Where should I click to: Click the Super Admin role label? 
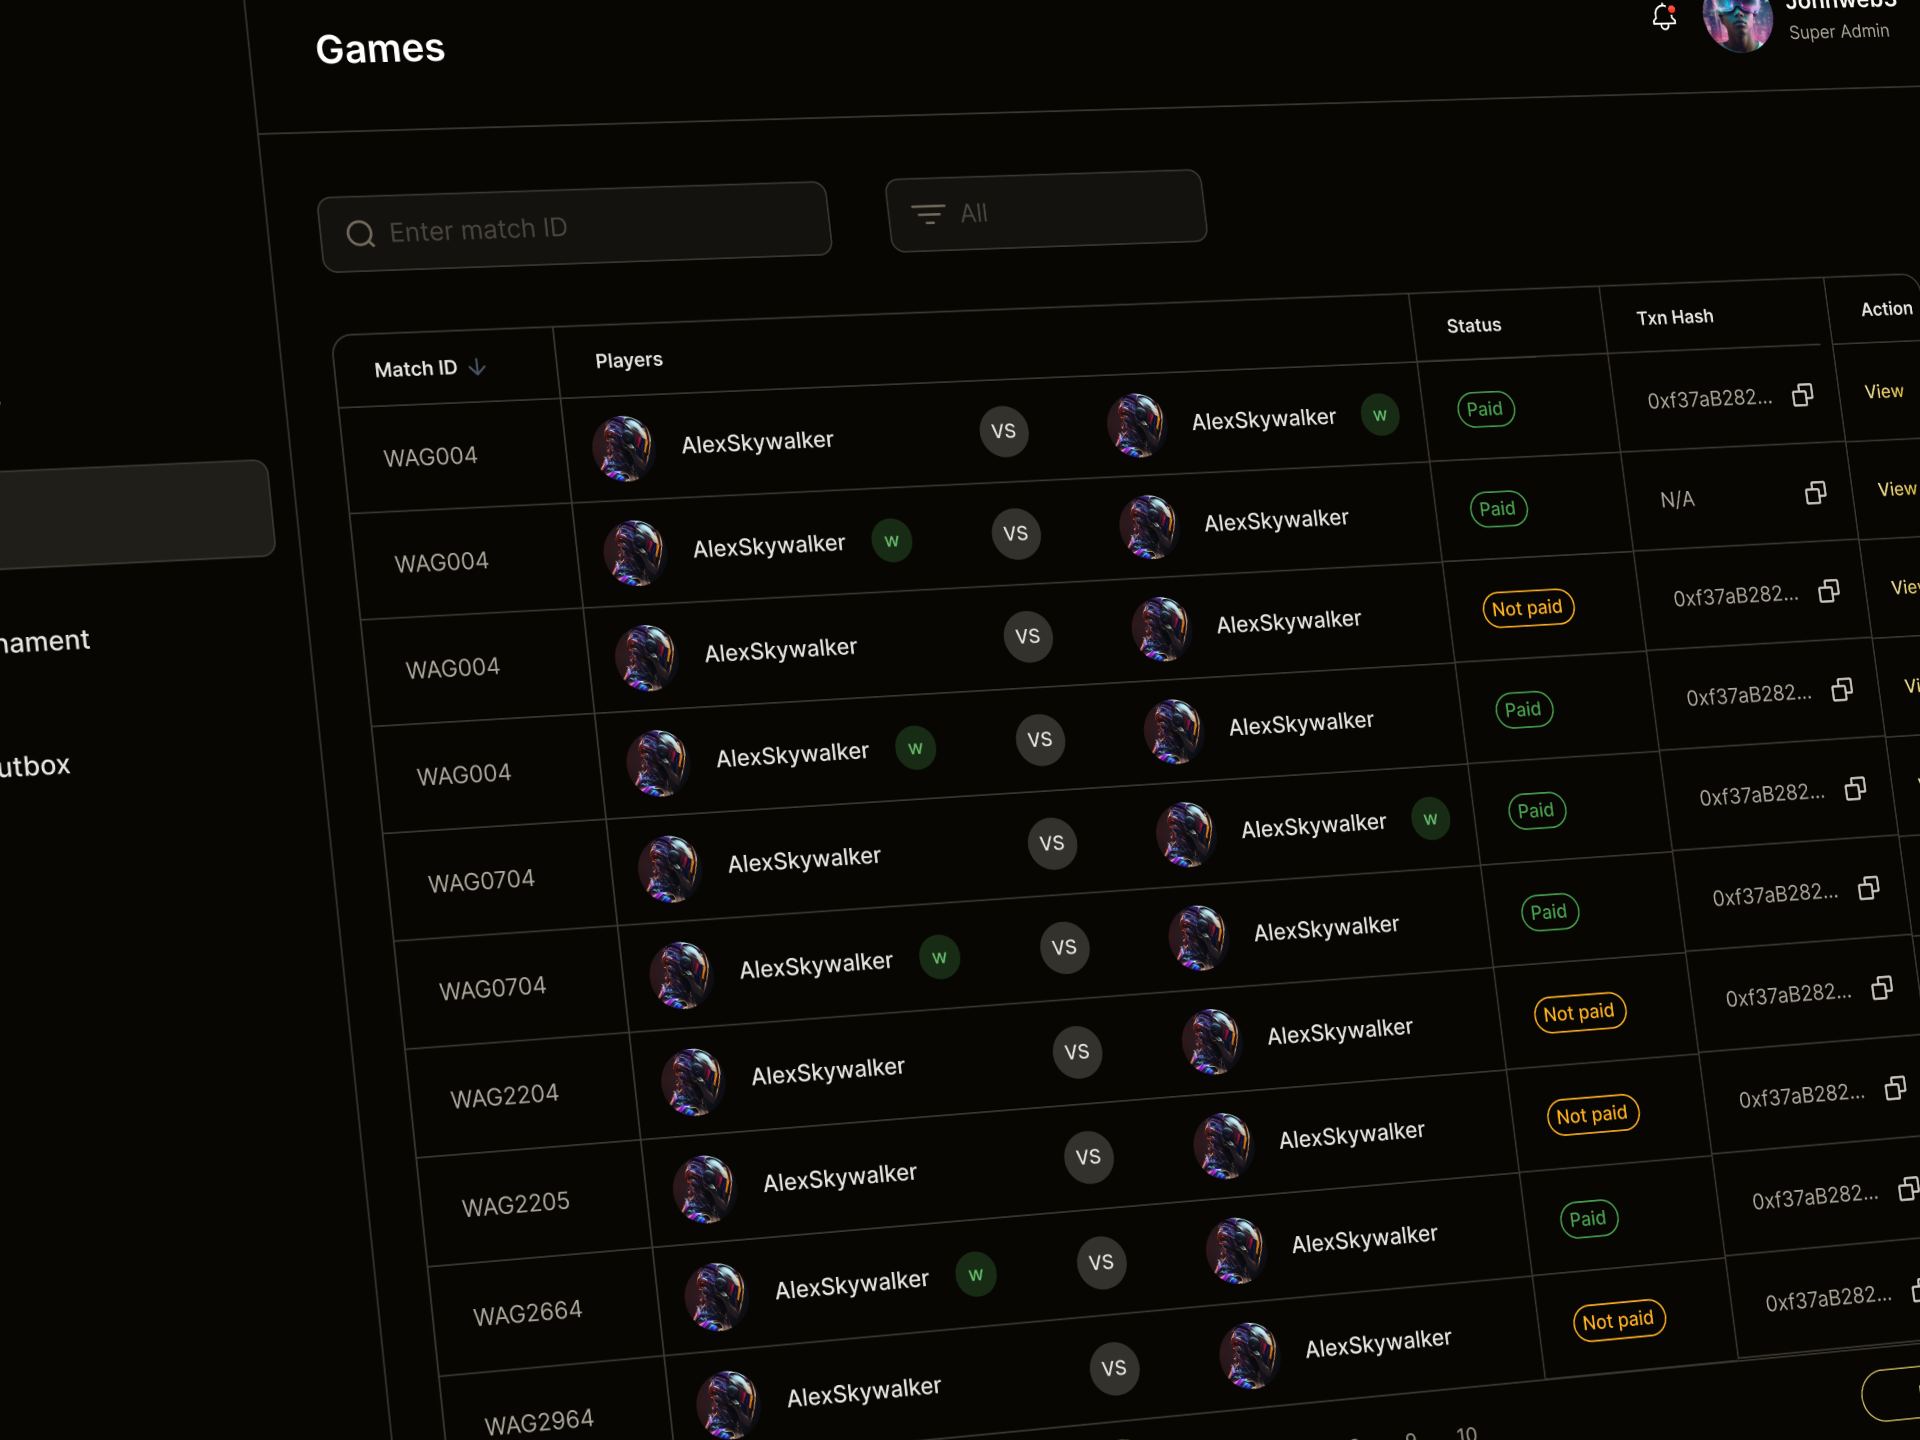tap(1839, 32)
